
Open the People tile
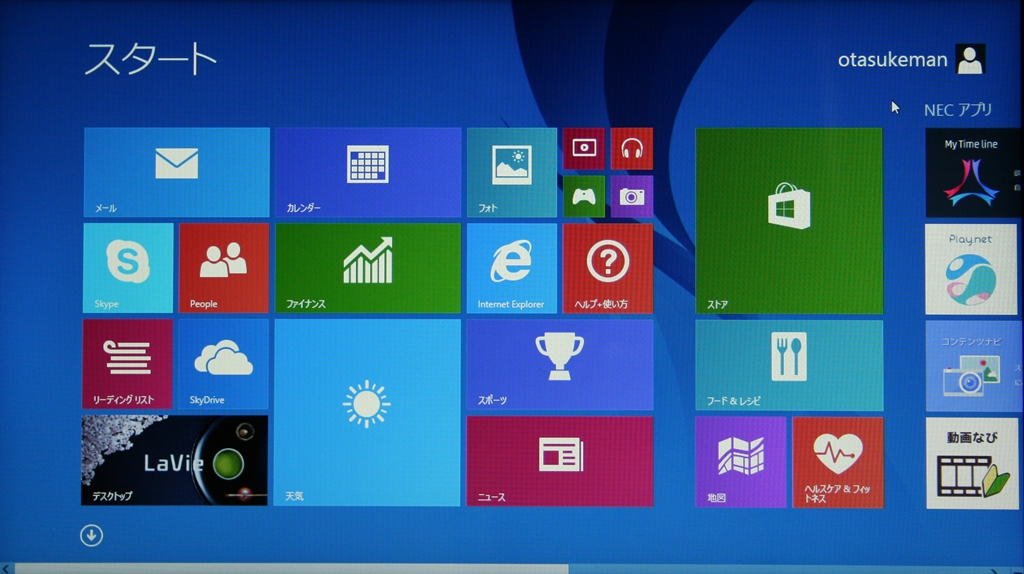pos(224,268)
